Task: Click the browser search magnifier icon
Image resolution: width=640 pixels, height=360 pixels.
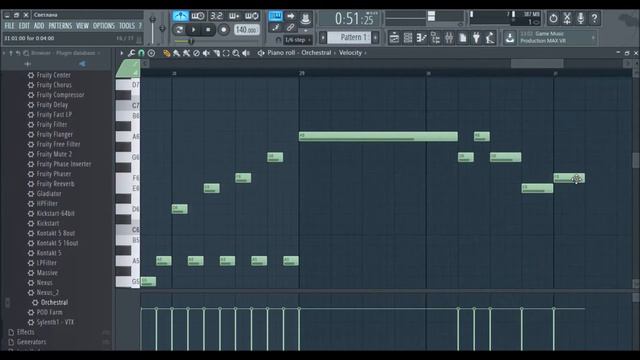Action: click(26, 53)
